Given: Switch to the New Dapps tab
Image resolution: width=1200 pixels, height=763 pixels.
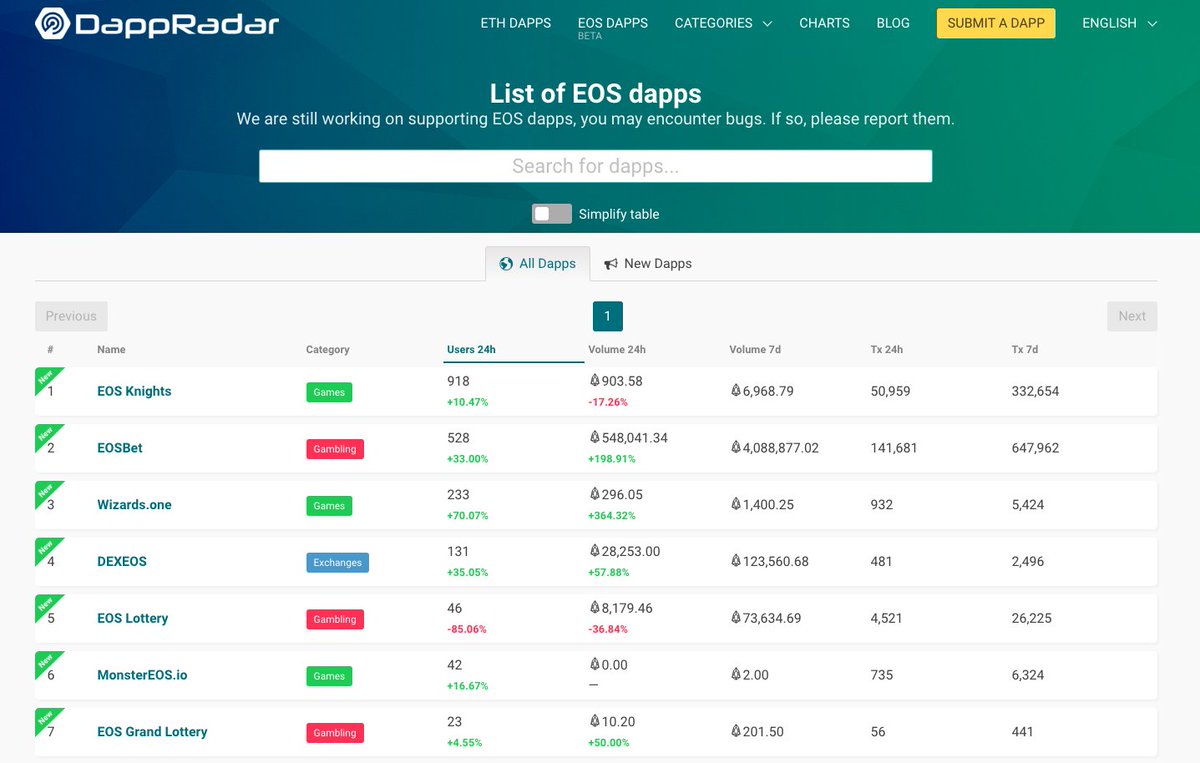Looking at the screenshot, I should 656,263.
